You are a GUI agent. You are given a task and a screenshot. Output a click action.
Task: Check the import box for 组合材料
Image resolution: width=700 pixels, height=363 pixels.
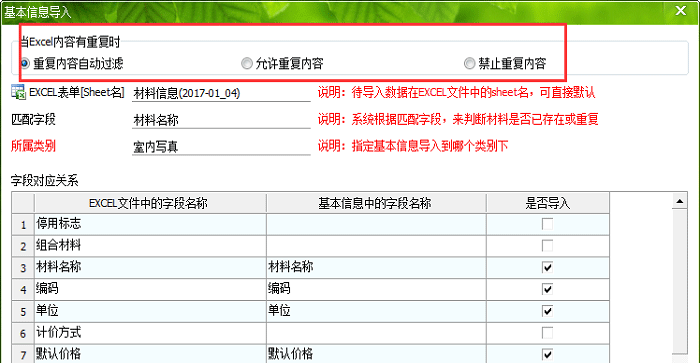coord(547,246)
